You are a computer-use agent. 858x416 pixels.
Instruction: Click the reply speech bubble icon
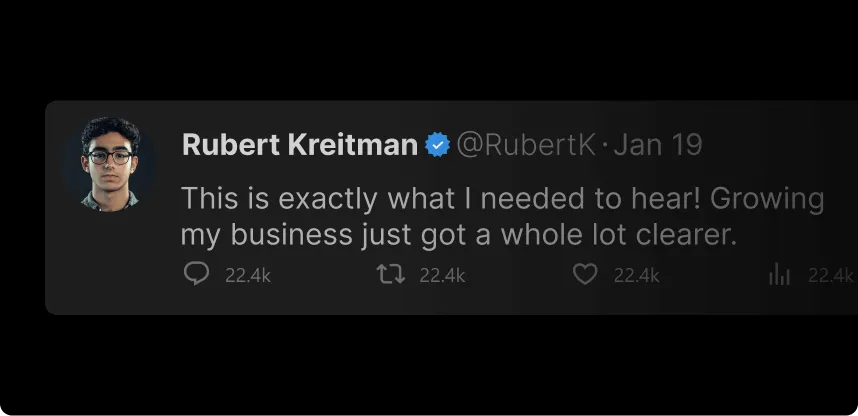coord(196,274)
